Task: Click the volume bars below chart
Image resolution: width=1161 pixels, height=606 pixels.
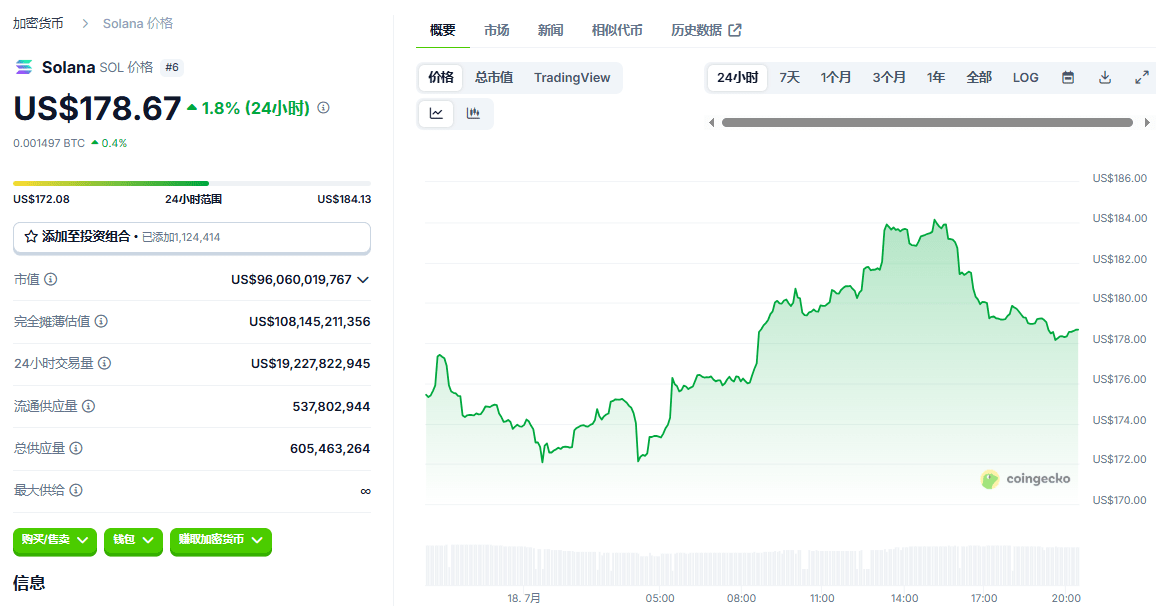Action: pyautogui.click(x=752, y=565)
